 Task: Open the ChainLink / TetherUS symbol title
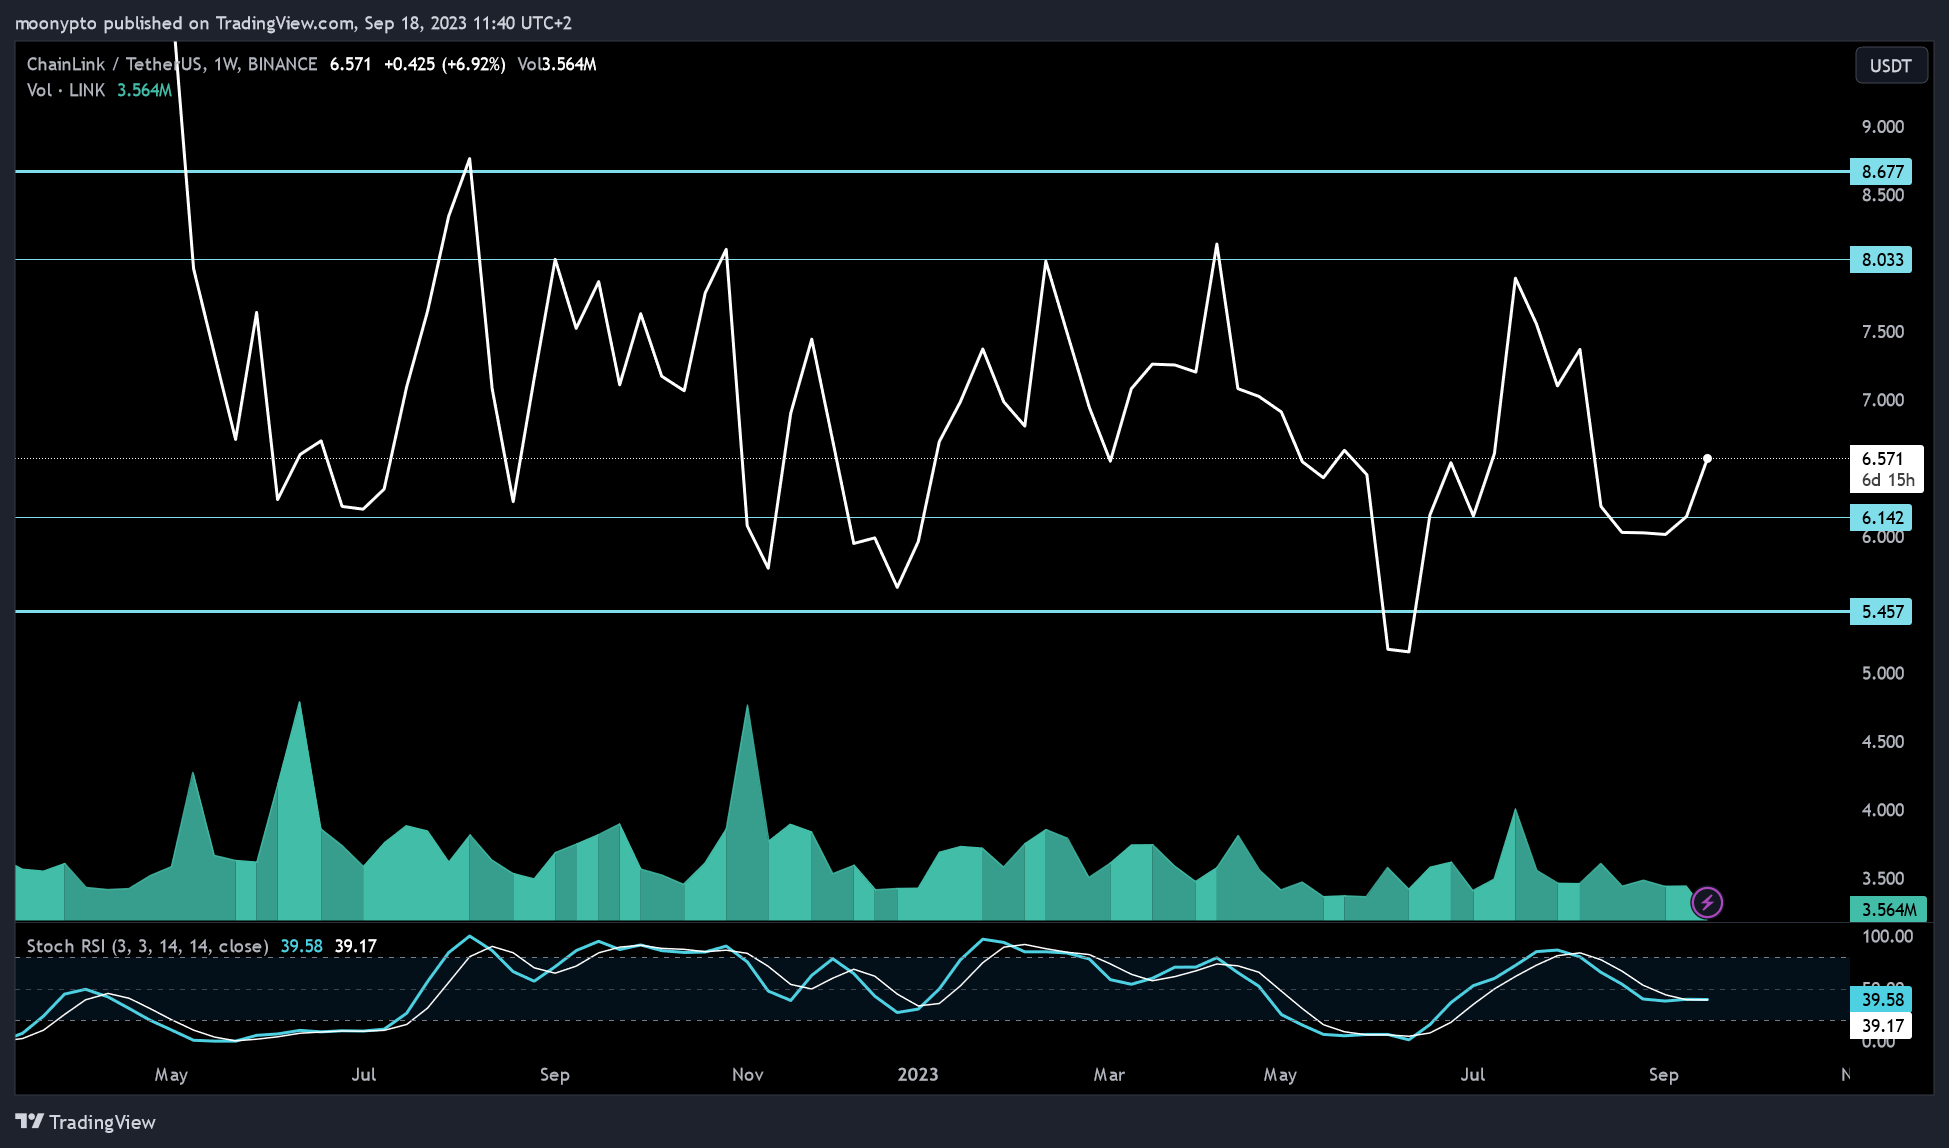coord(115,64)
